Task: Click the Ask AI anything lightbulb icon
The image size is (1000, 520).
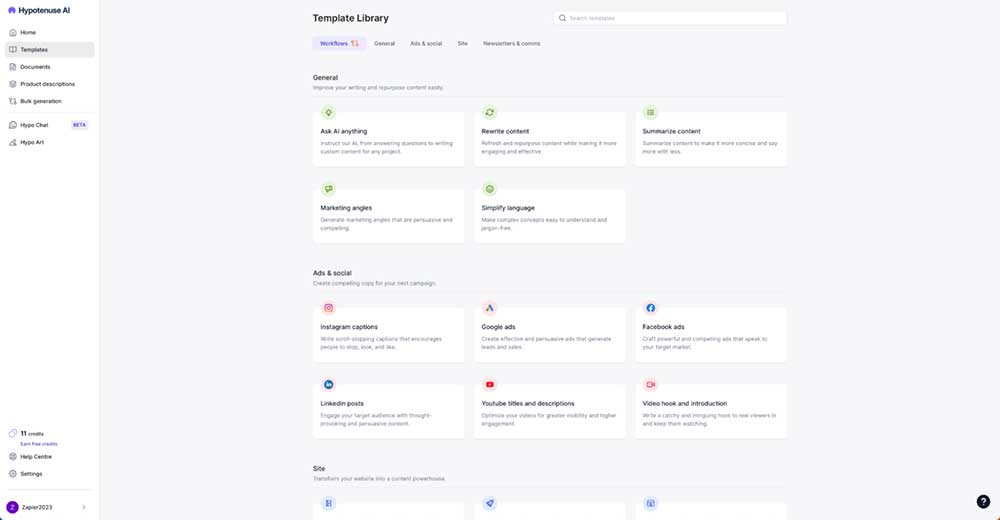Action: [328, 112]
